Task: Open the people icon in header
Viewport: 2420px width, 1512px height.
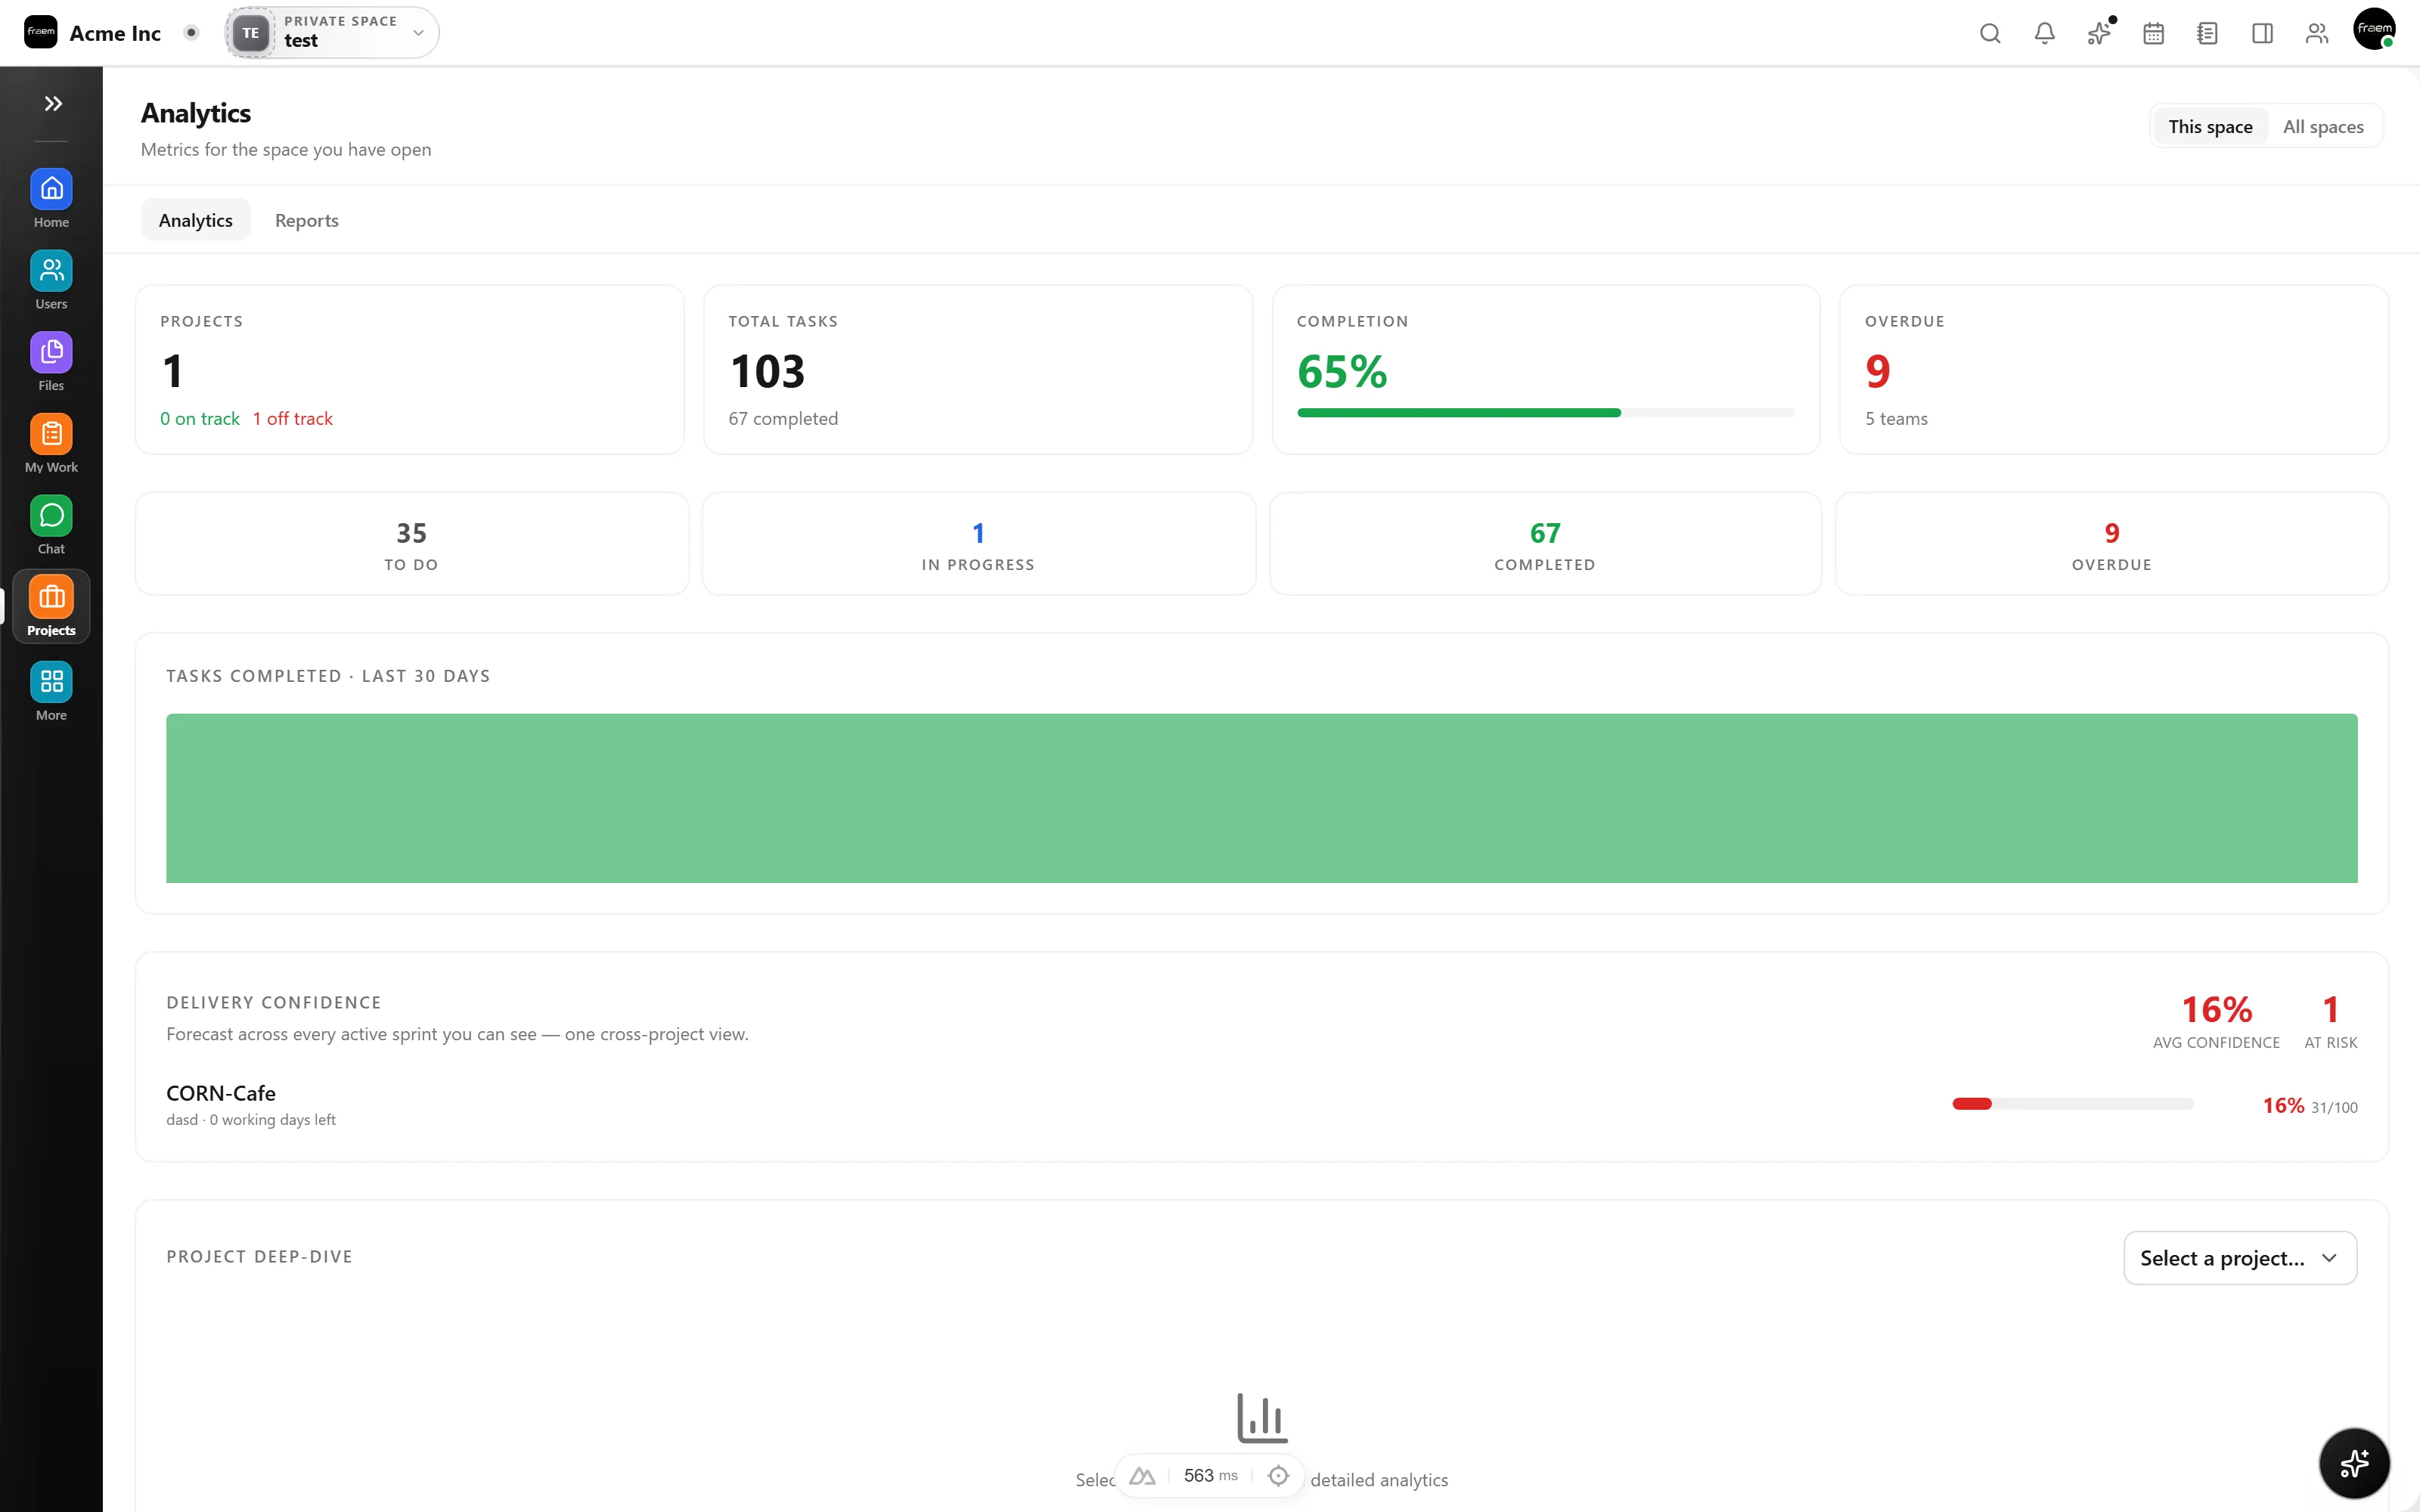Action: pyautogui.click(x=2317, y=33)
